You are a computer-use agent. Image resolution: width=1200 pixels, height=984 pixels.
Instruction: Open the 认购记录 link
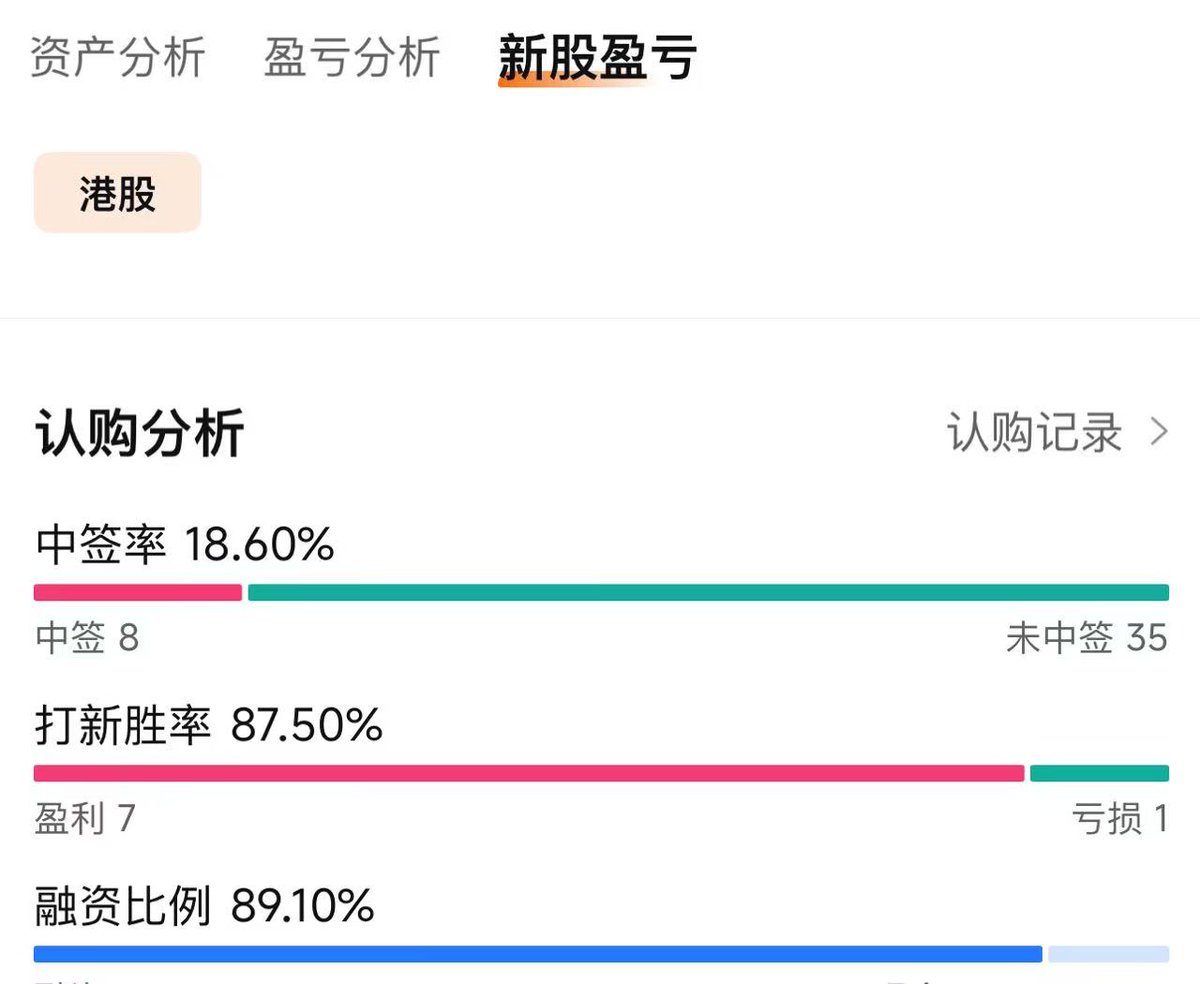(x=1035, y=433)
